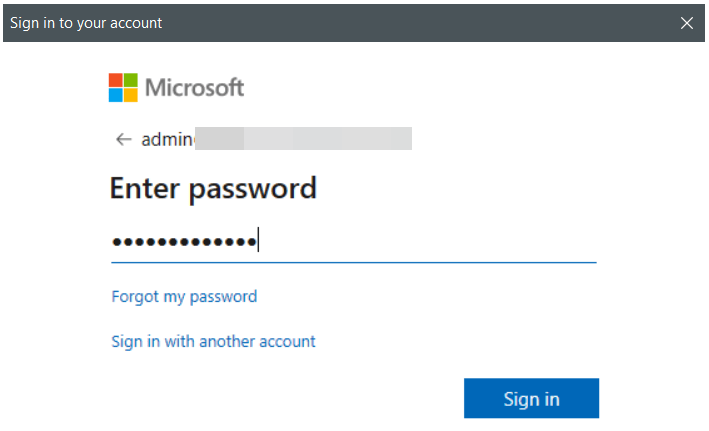Click the masked password dots
709x431 pixels.
point(183,241)
